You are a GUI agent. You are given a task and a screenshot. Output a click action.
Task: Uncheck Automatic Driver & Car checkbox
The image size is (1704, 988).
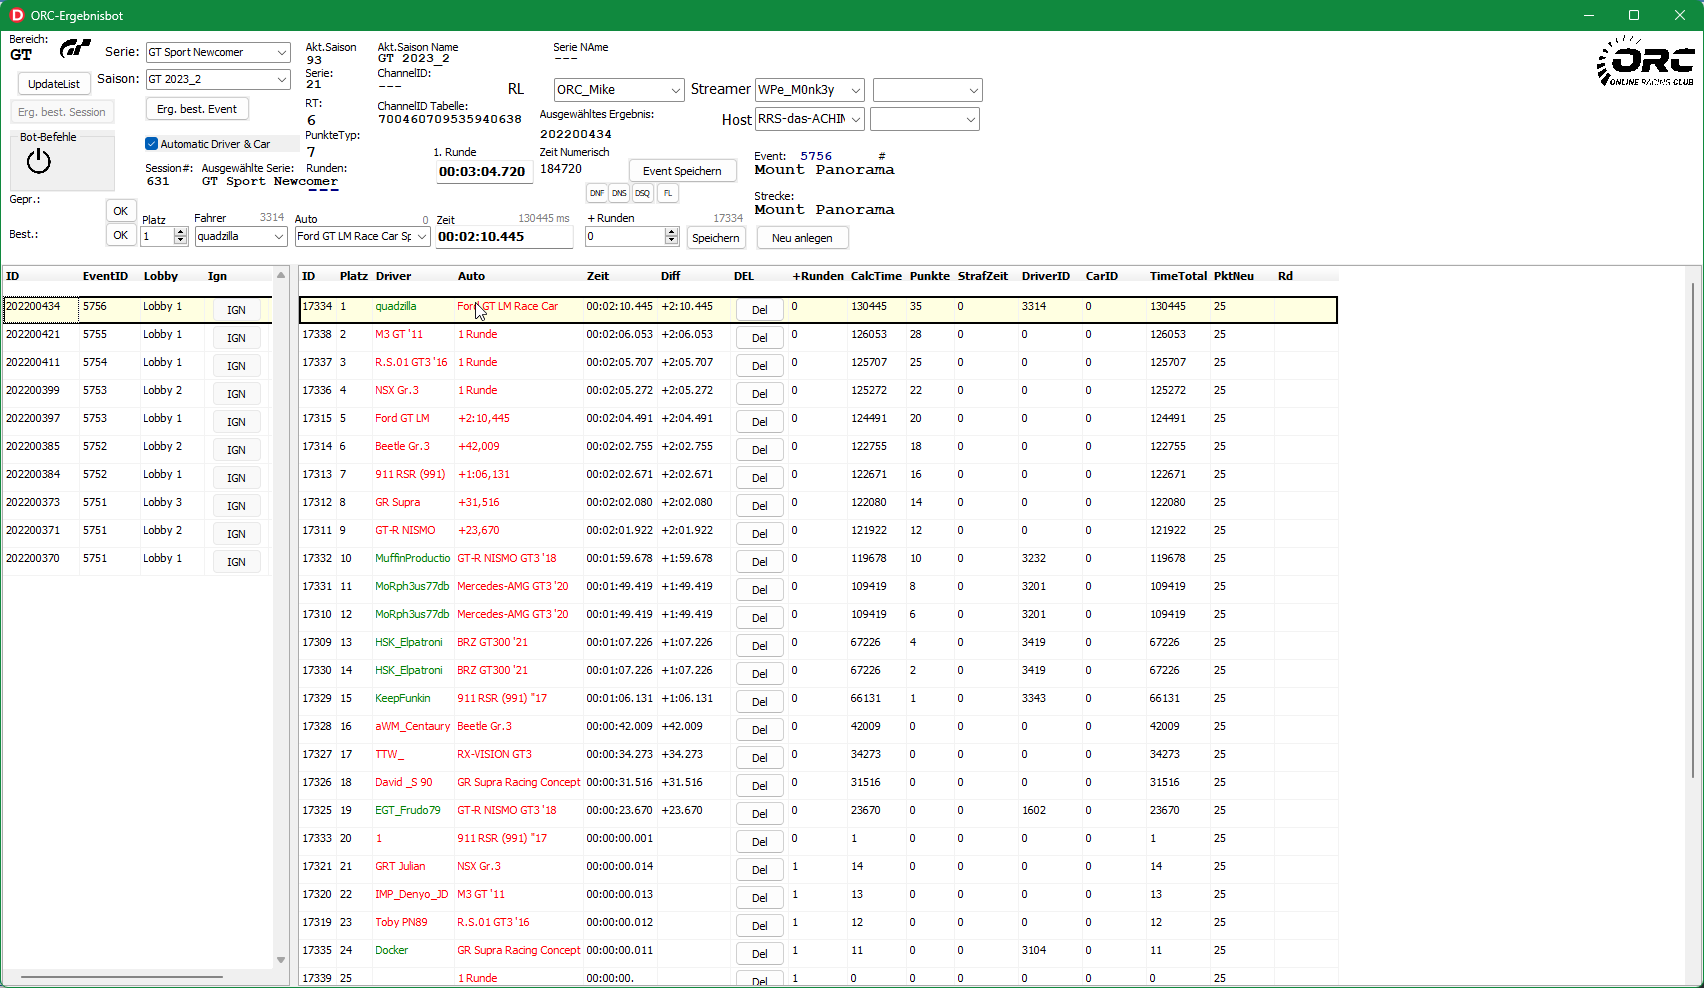(x=152, y=144)
